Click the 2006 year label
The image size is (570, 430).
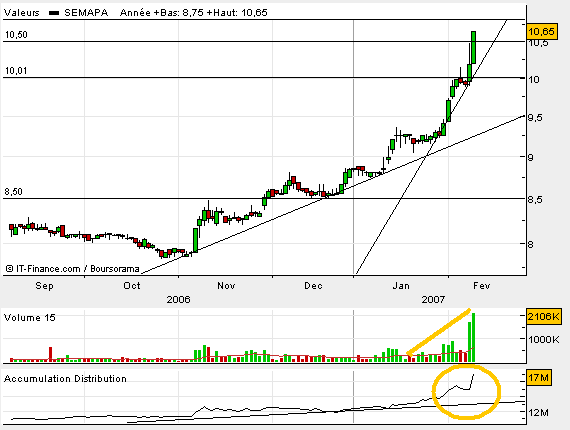tap(178, 300)
